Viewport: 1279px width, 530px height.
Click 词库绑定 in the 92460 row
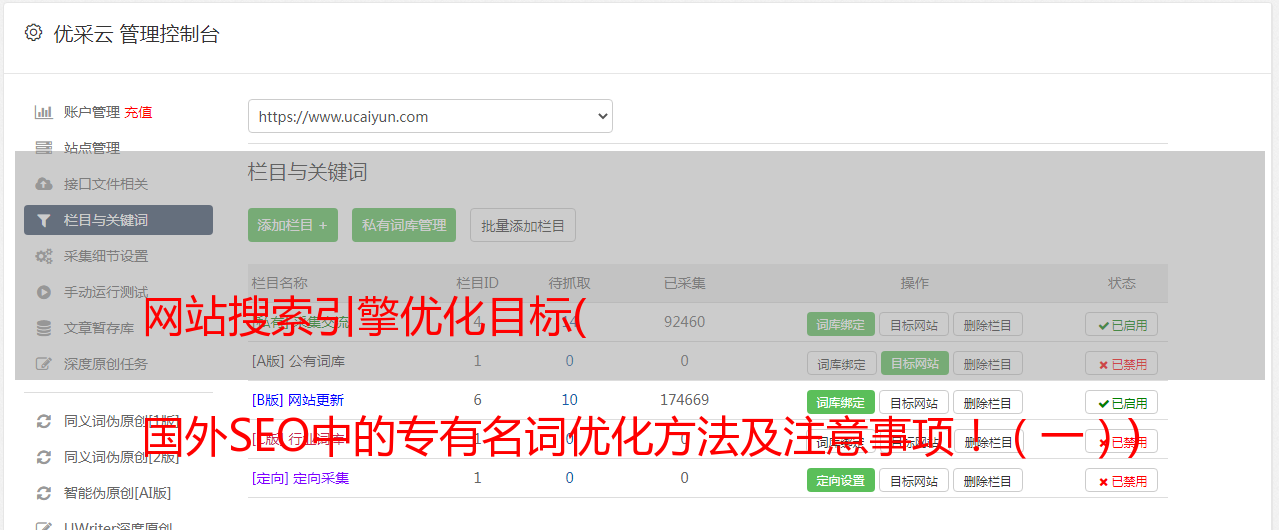click(841, 324)
